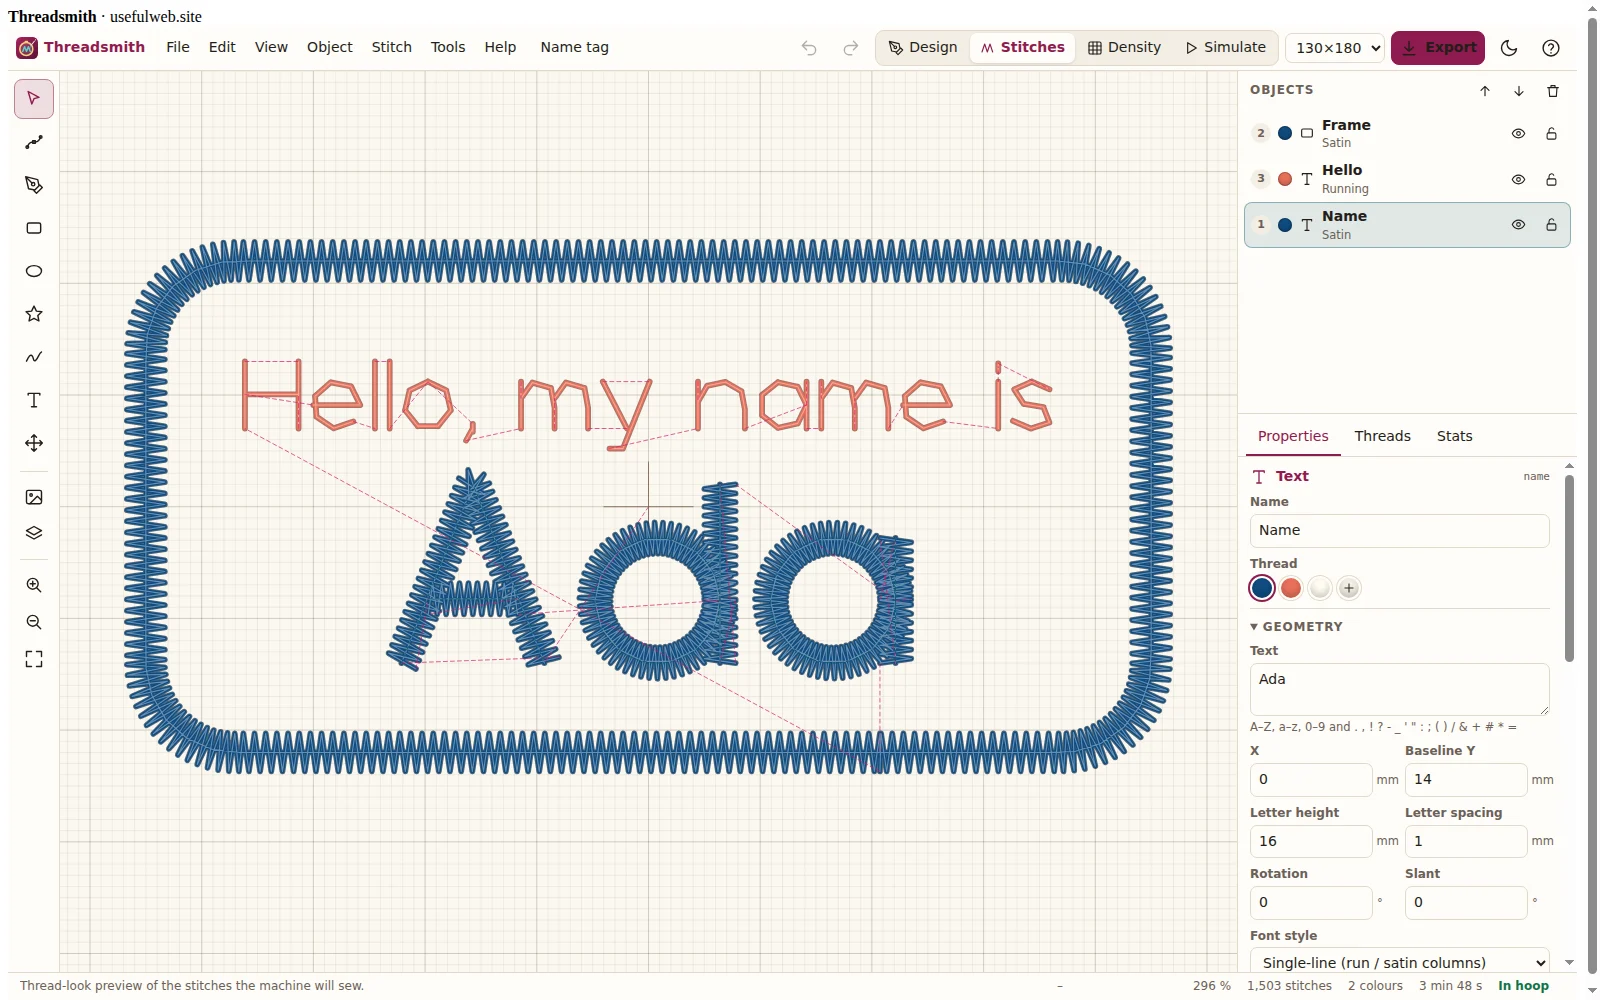The height and width of the screenshot is (1000, 1600).
Task: Open the image import tool
Action: point(34,497)
